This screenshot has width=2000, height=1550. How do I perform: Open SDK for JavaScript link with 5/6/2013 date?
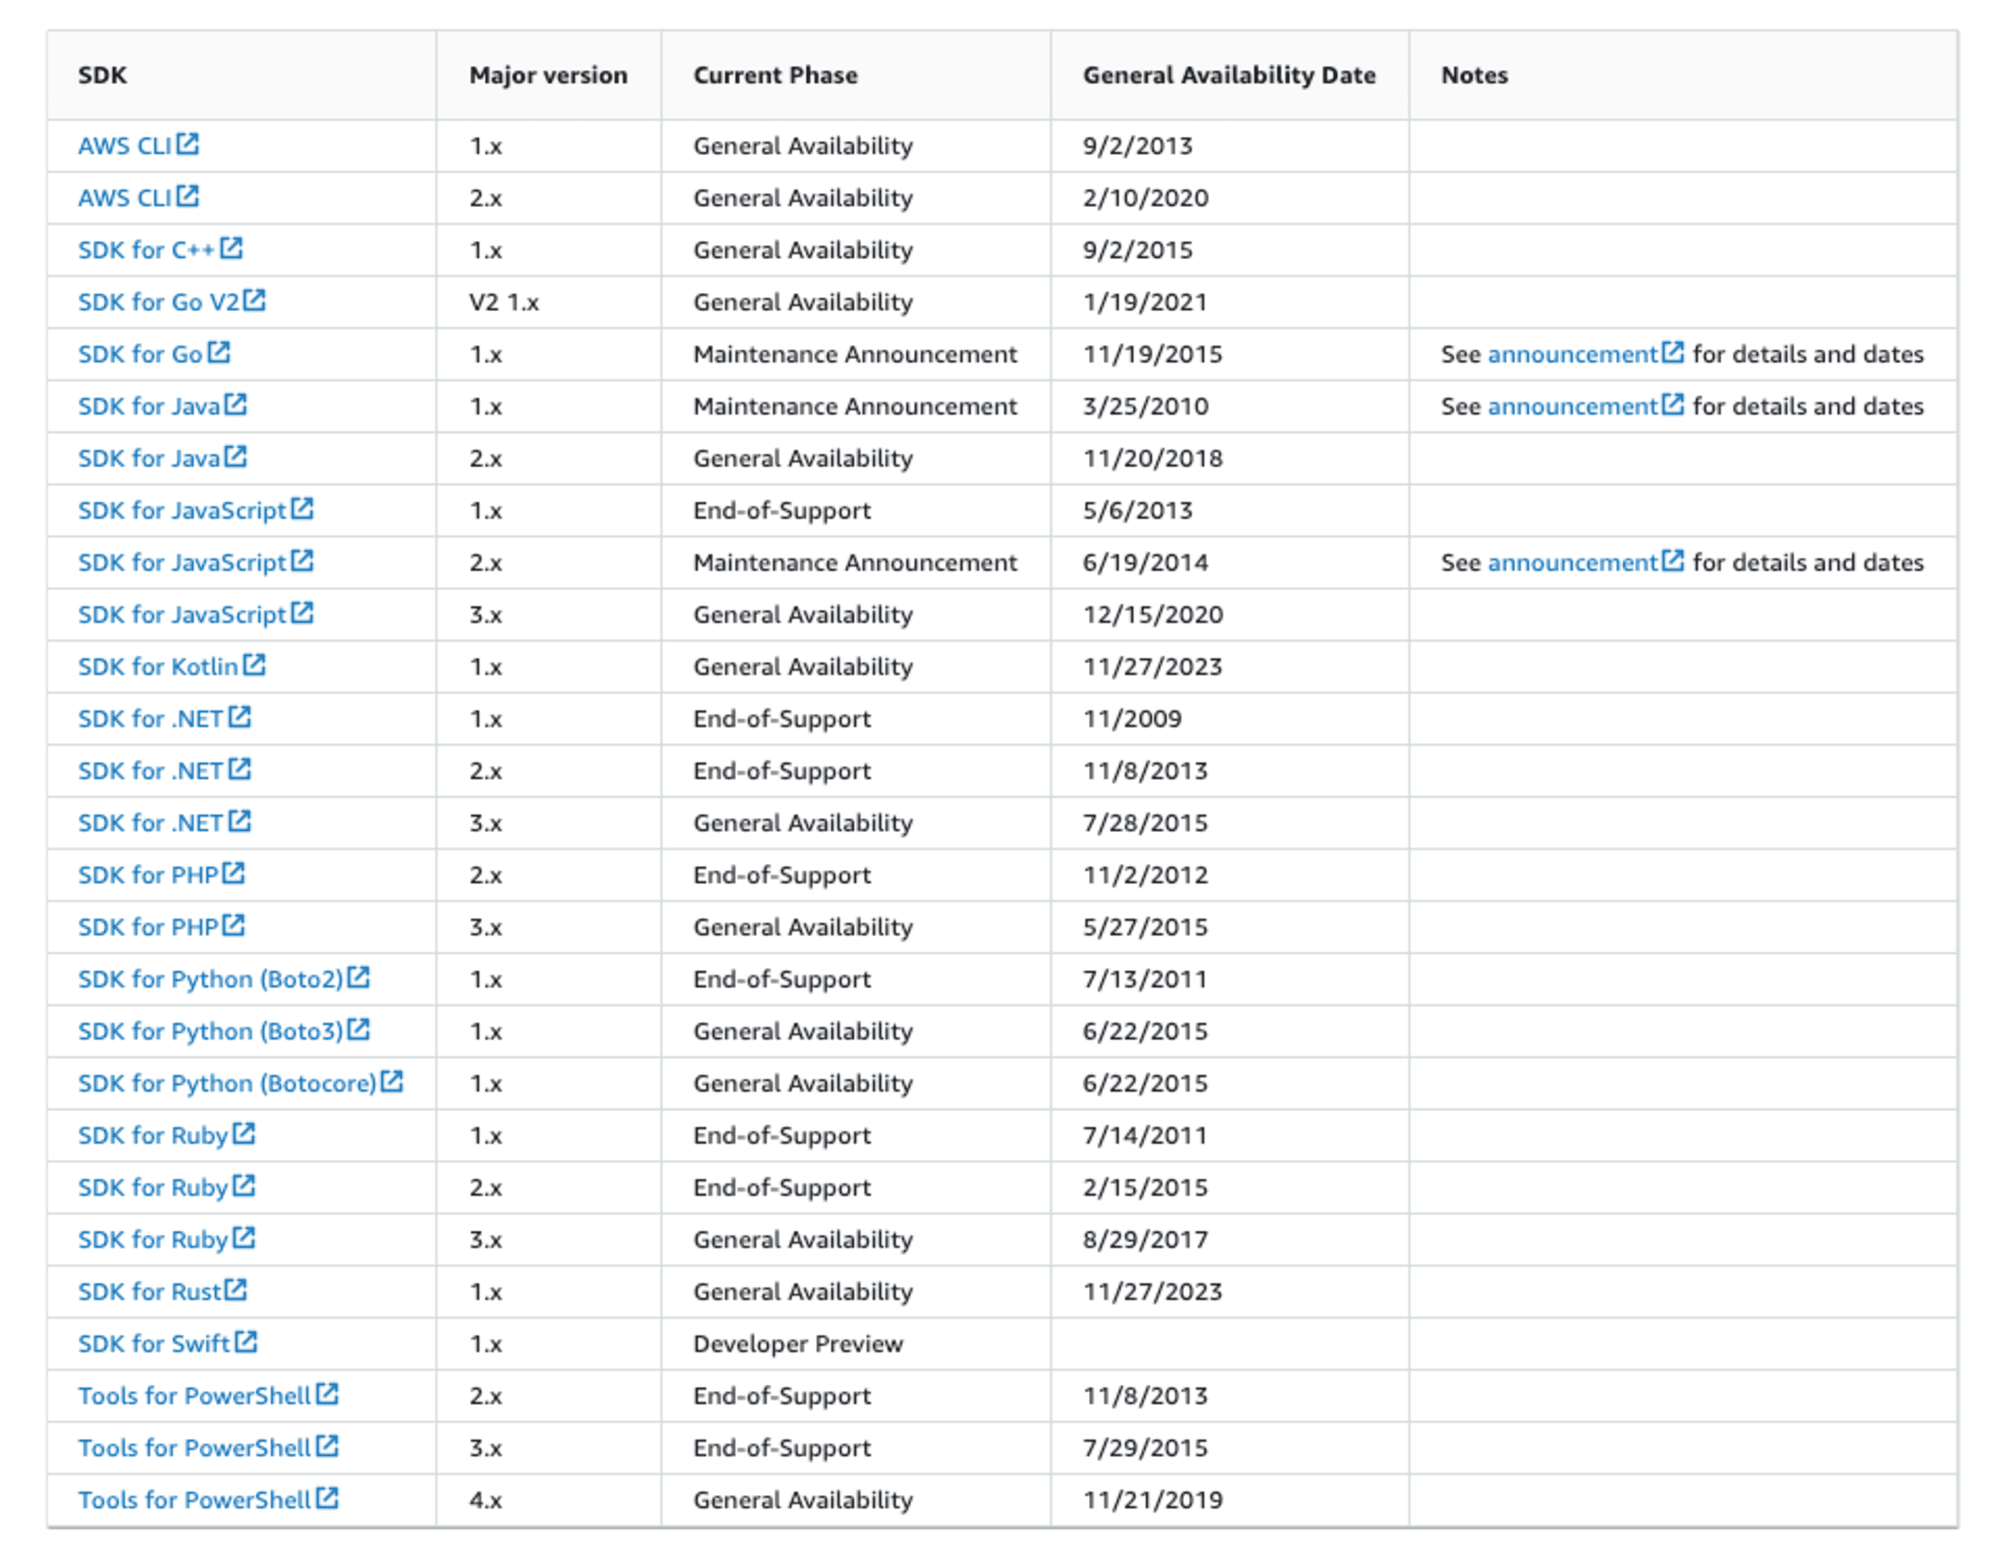click(182, 510)
